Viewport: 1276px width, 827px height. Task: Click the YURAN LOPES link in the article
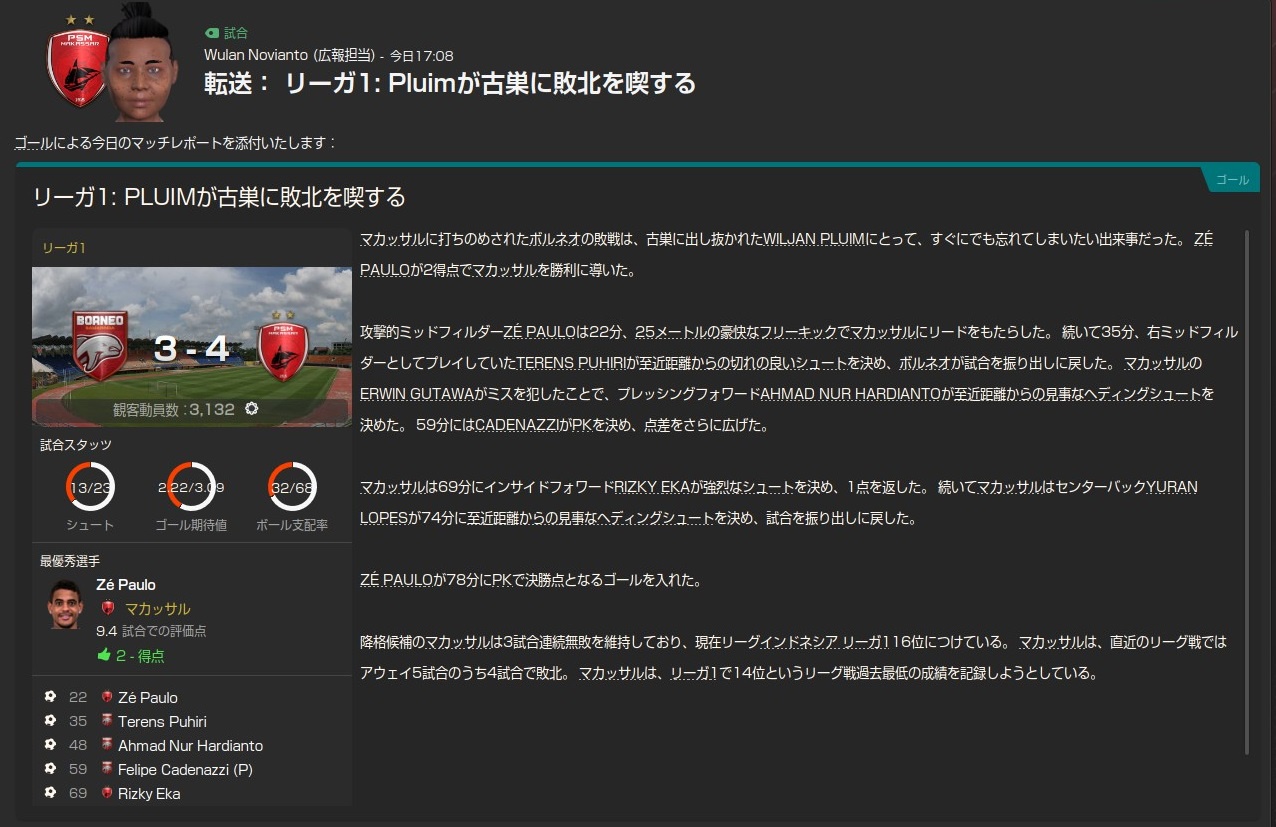tap(1172, 487)
